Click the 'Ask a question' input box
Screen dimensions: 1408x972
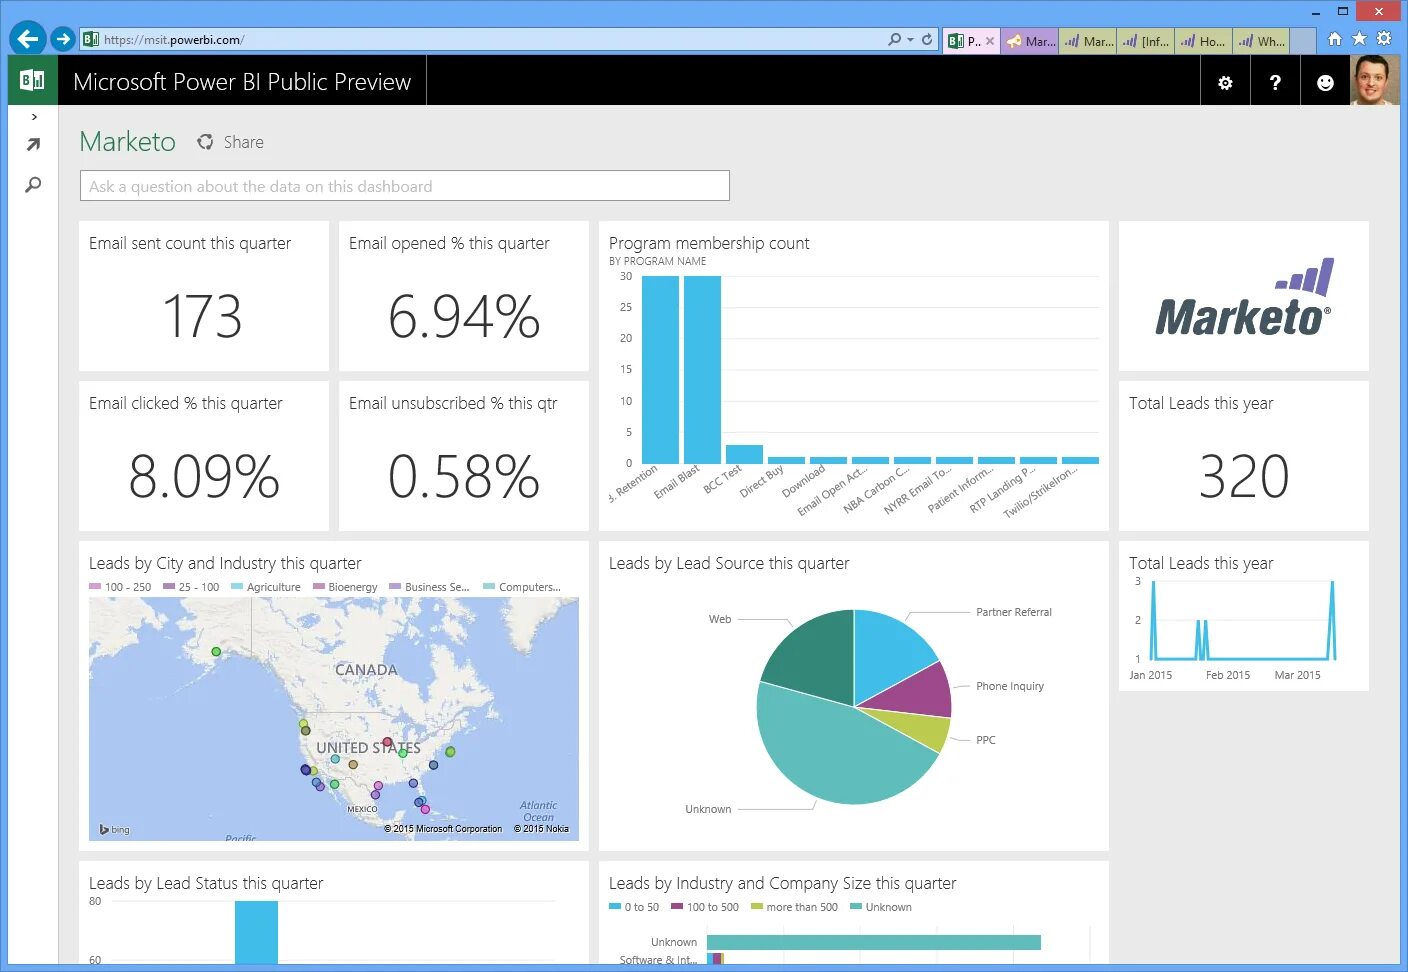click(x=405, y=186)
